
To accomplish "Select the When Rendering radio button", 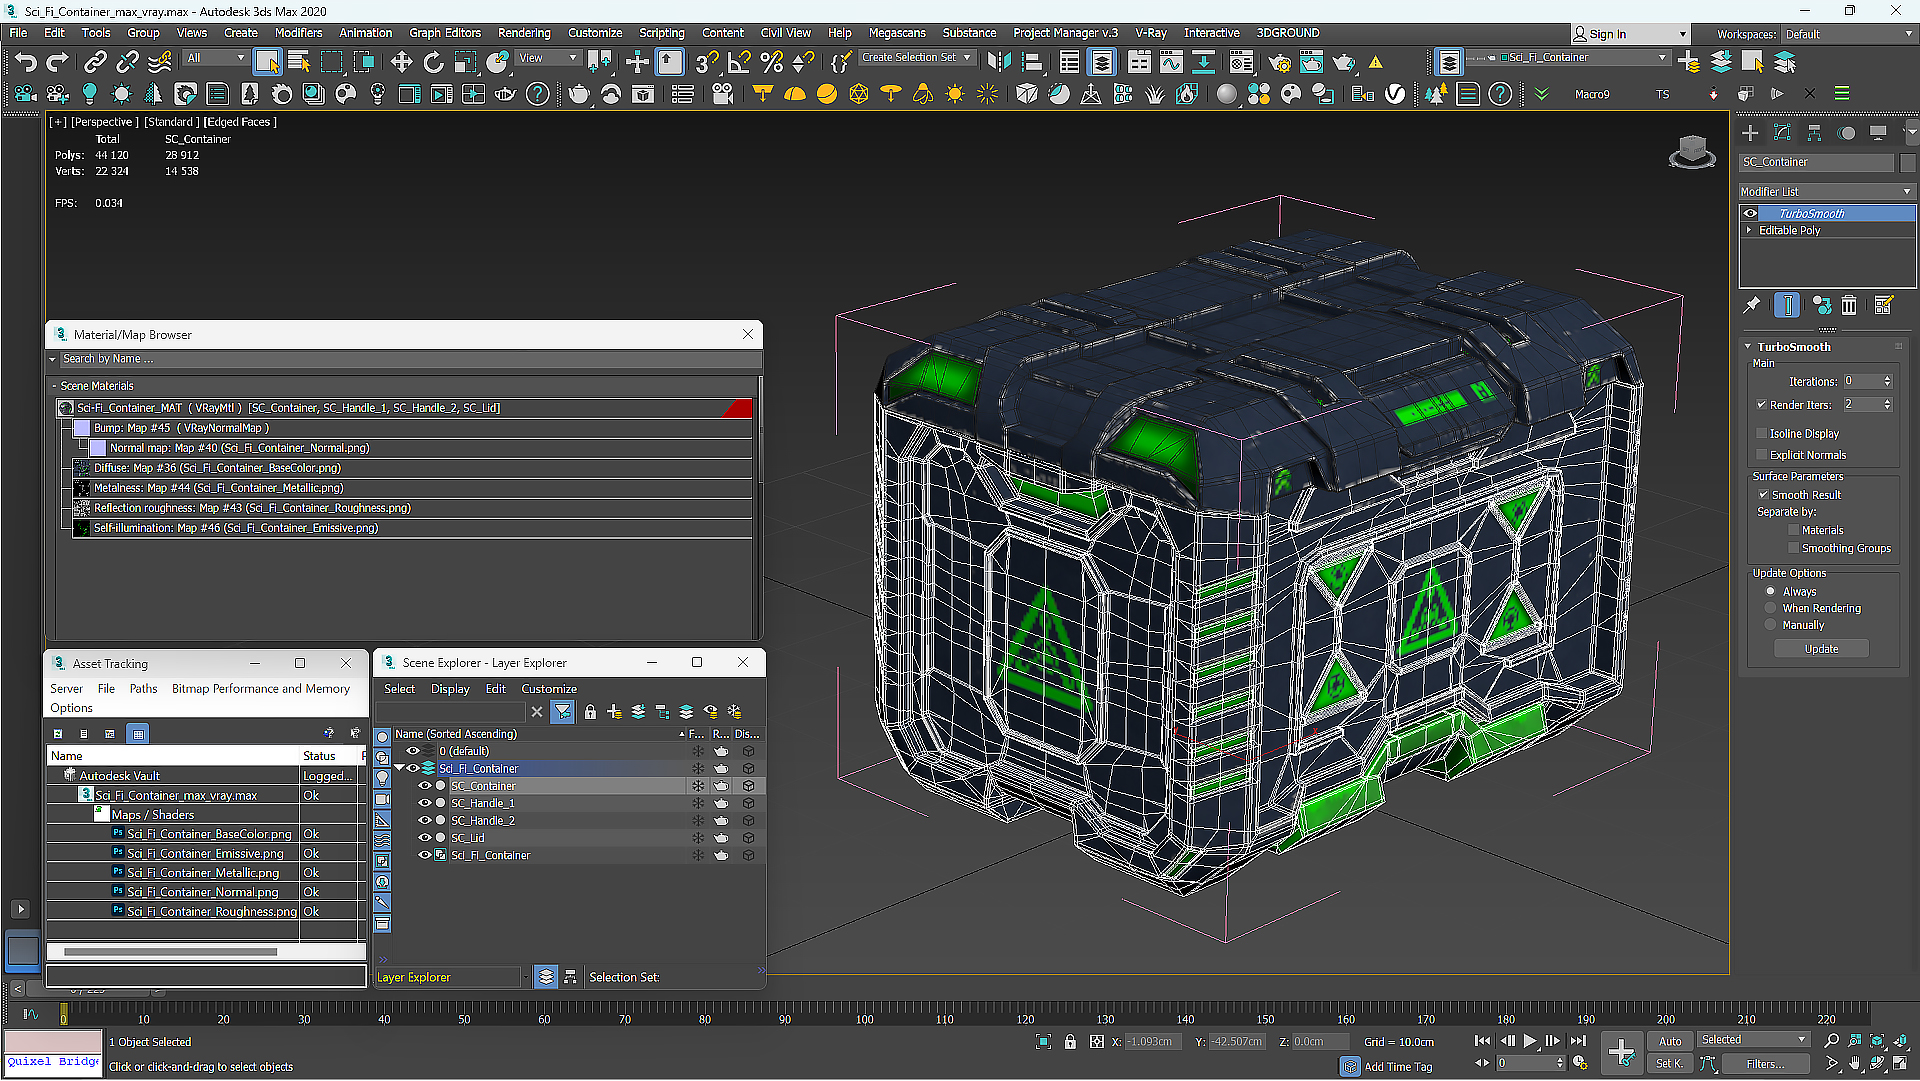I will pyautogui.click(x=1771, y=608).
